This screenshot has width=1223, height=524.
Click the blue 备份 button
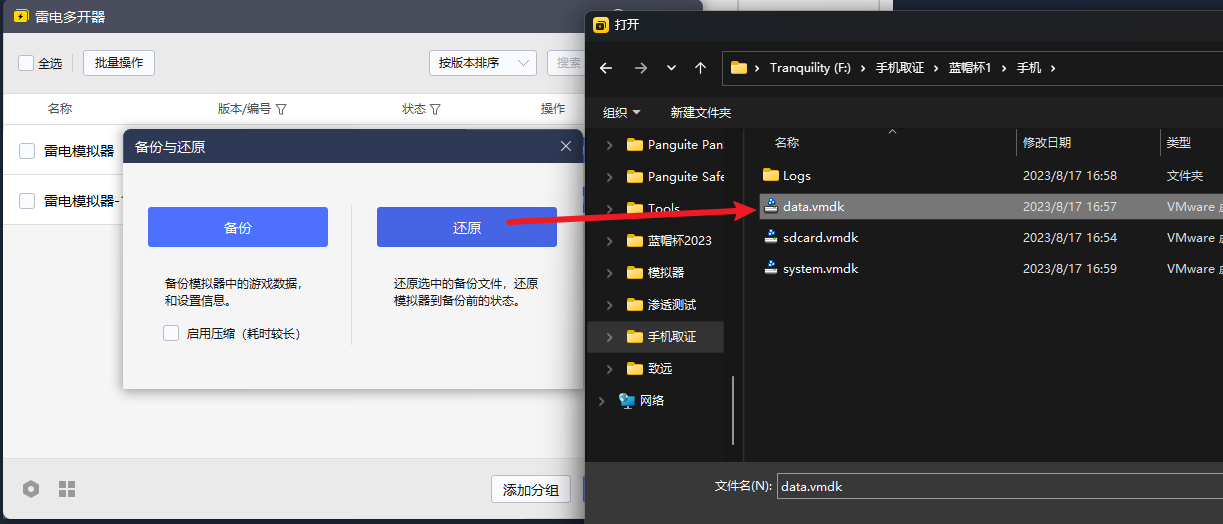click(x=238, y=227)
